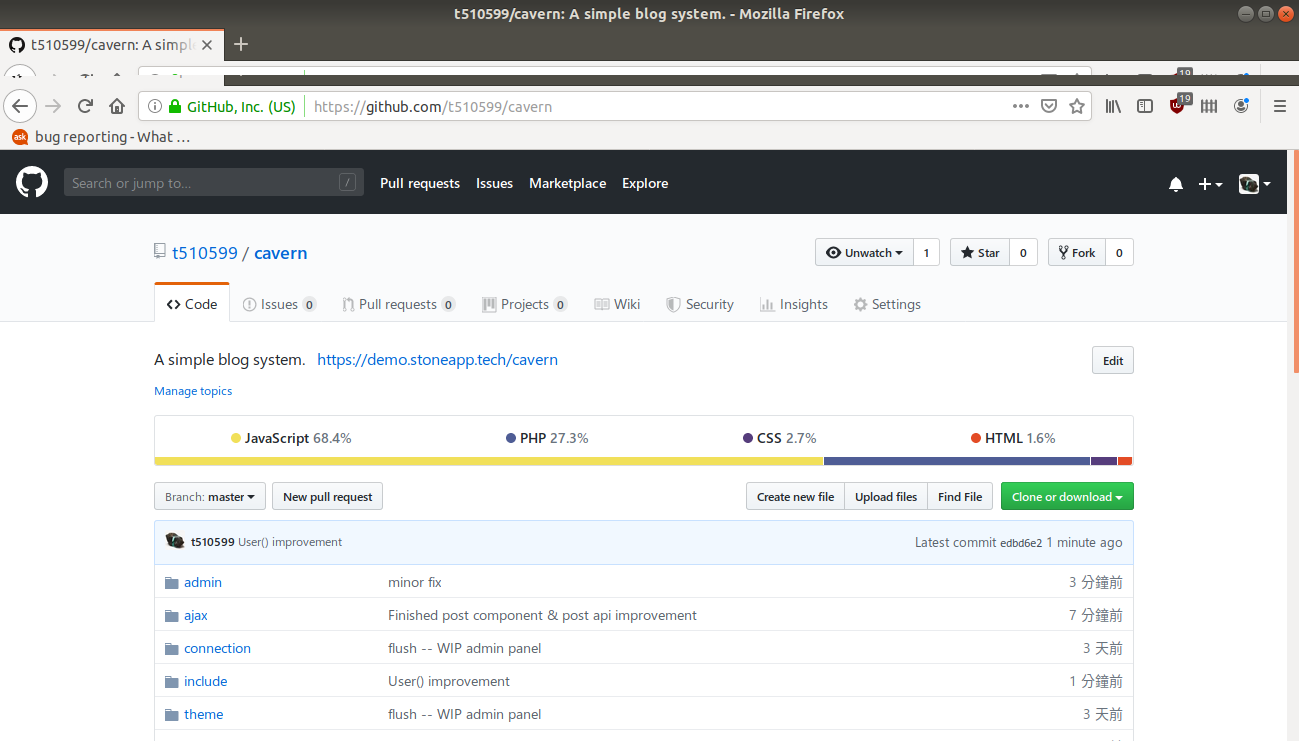
Task: Click the admin folder icon
Action: coord(171,582)
